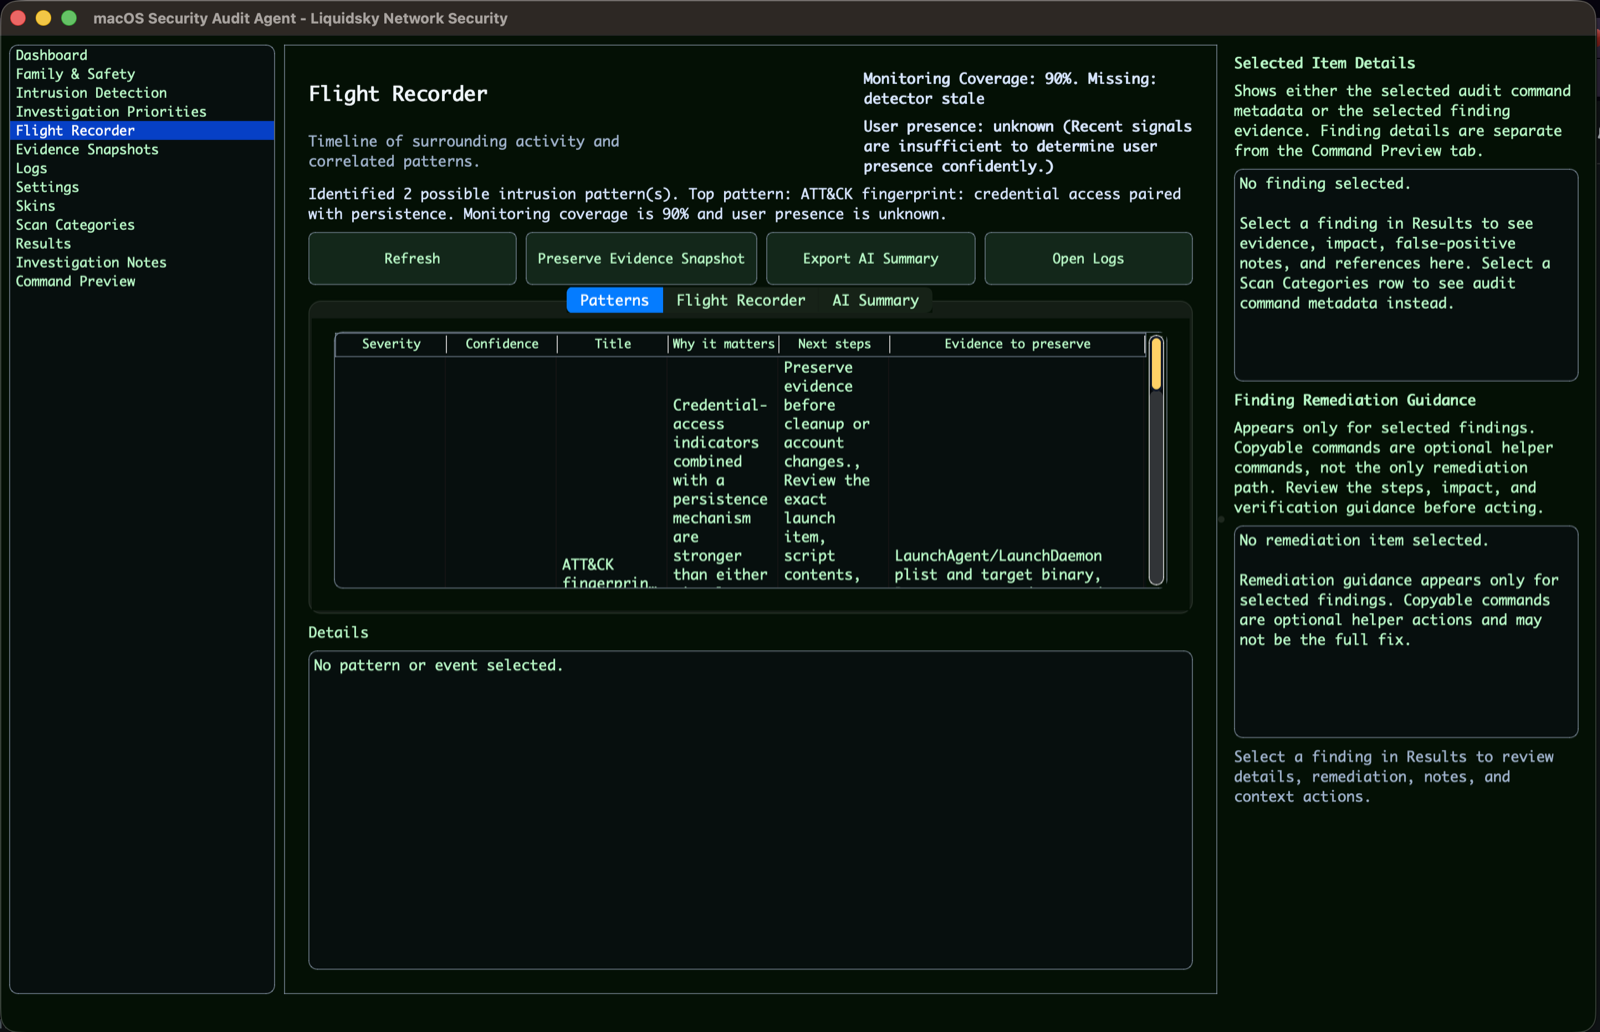Switch to the Patterns tab

click(x=614, y=300)
